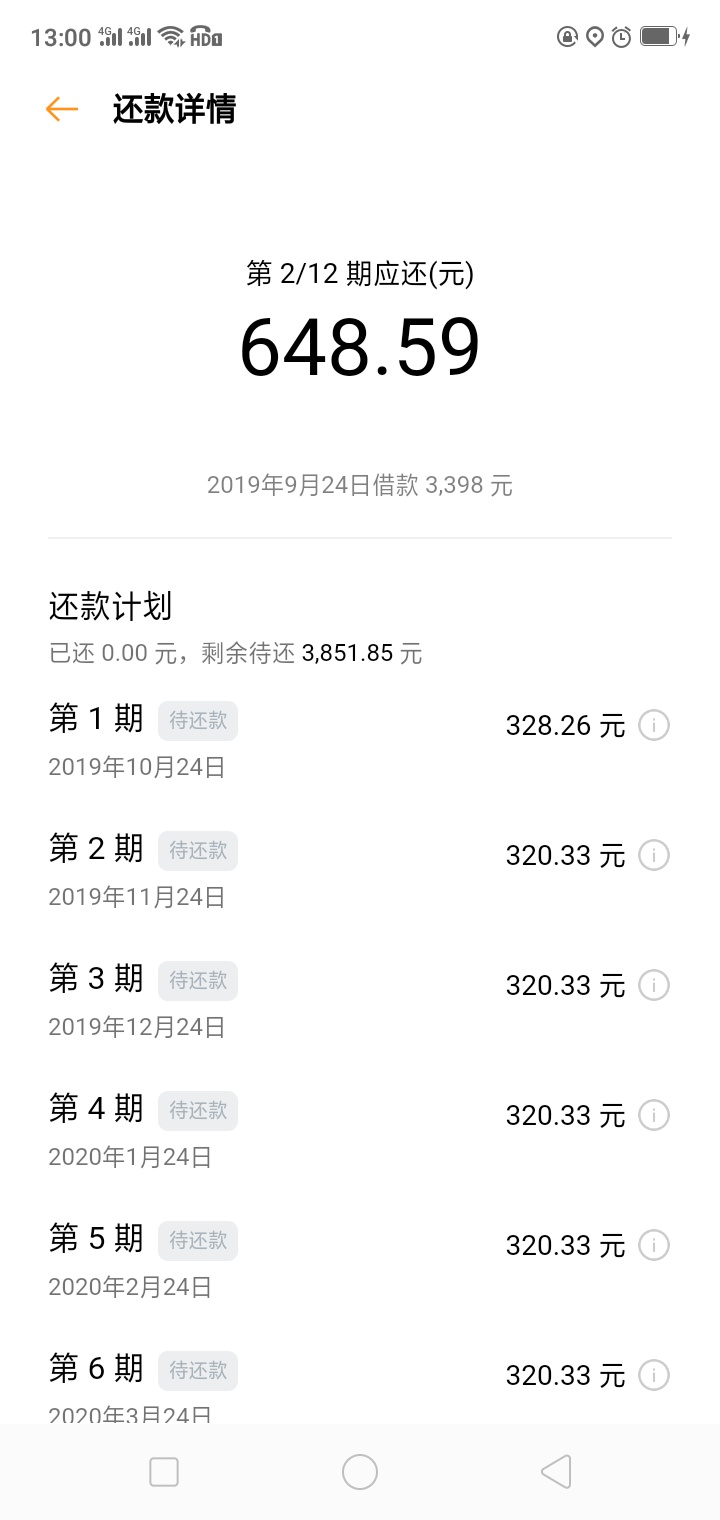Select the 待还款 tag on period 3
The image size is (720, 1520).
tap(198, 981)
